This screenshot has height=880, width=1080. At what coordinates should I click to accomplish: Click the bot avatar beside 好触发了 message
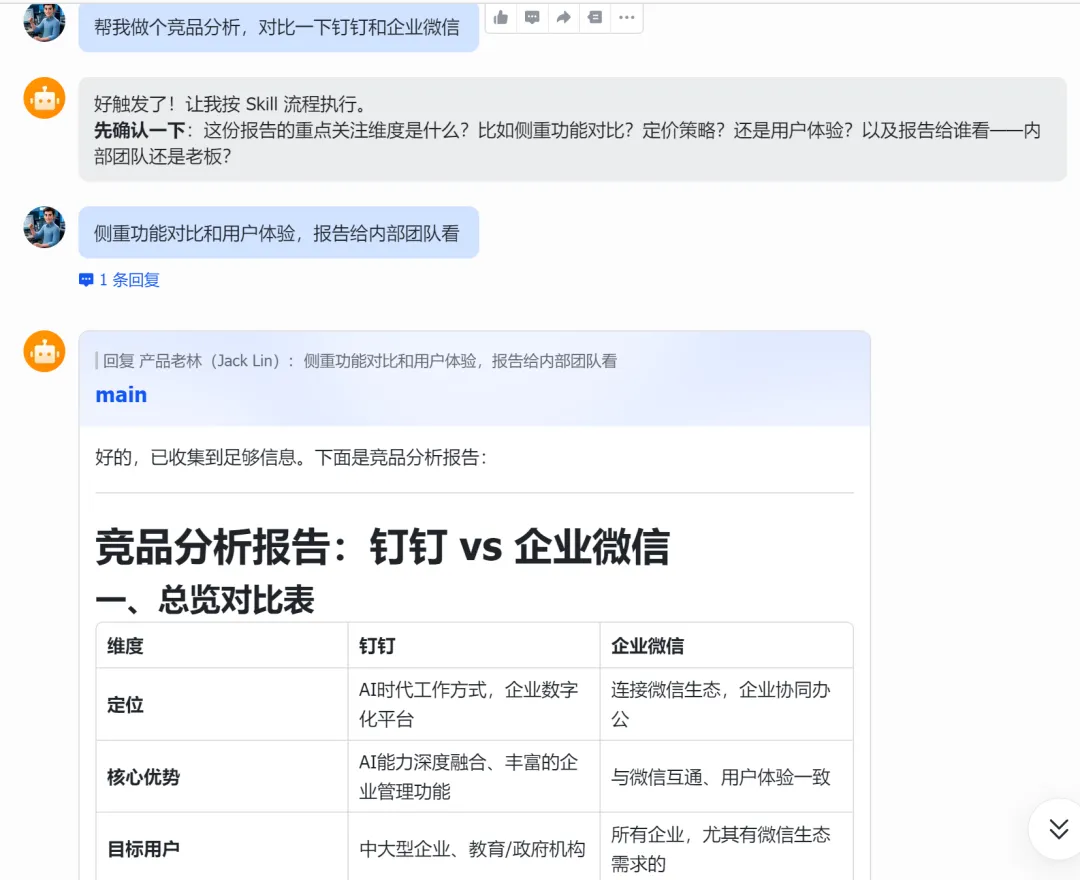(x=44, y=98)
